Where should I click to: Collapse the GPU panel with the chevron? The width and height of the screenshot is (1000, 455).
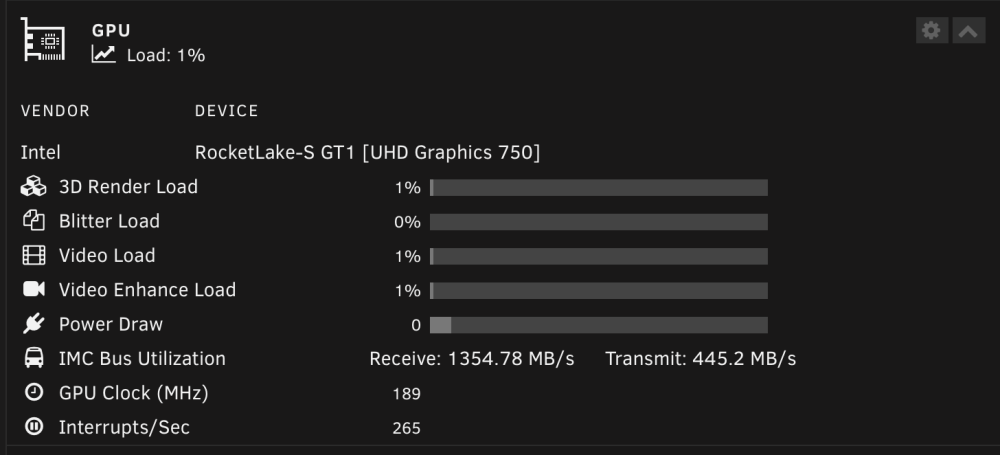[x=969, y=30]
